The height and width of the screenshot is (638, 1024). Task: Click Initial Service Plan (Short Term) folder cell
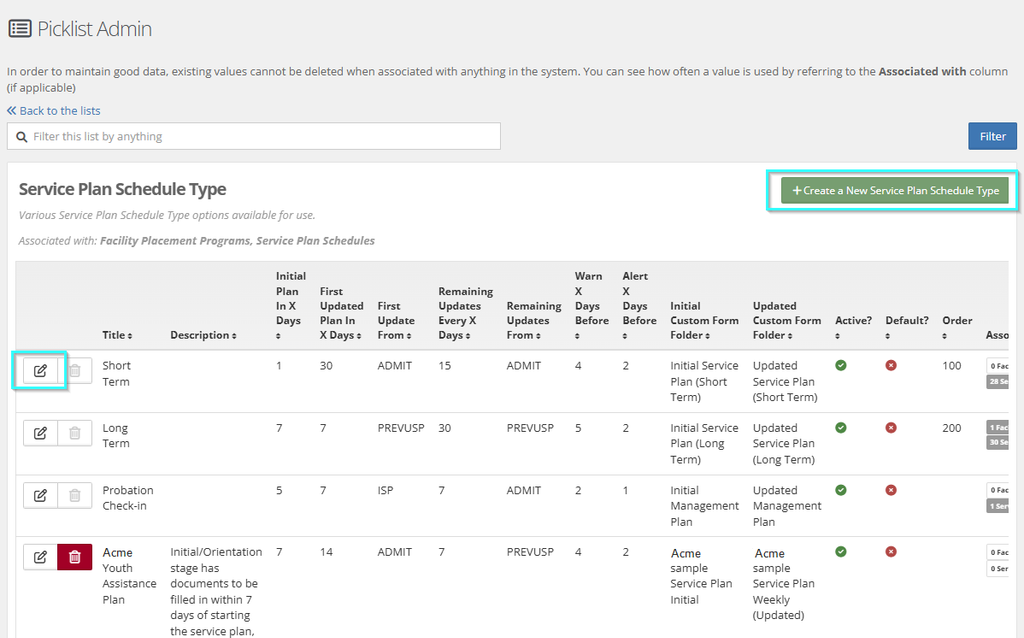point(704,381)
